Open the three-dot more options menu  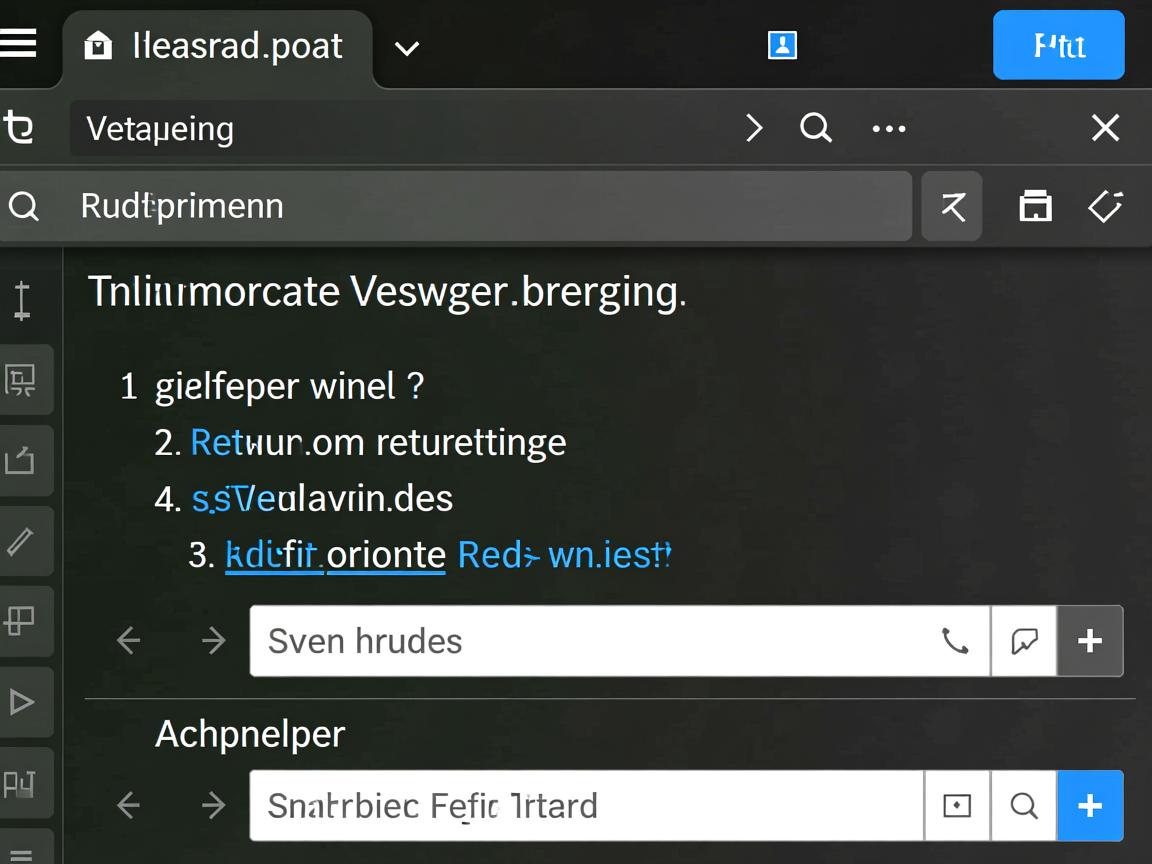pos(889,128)
